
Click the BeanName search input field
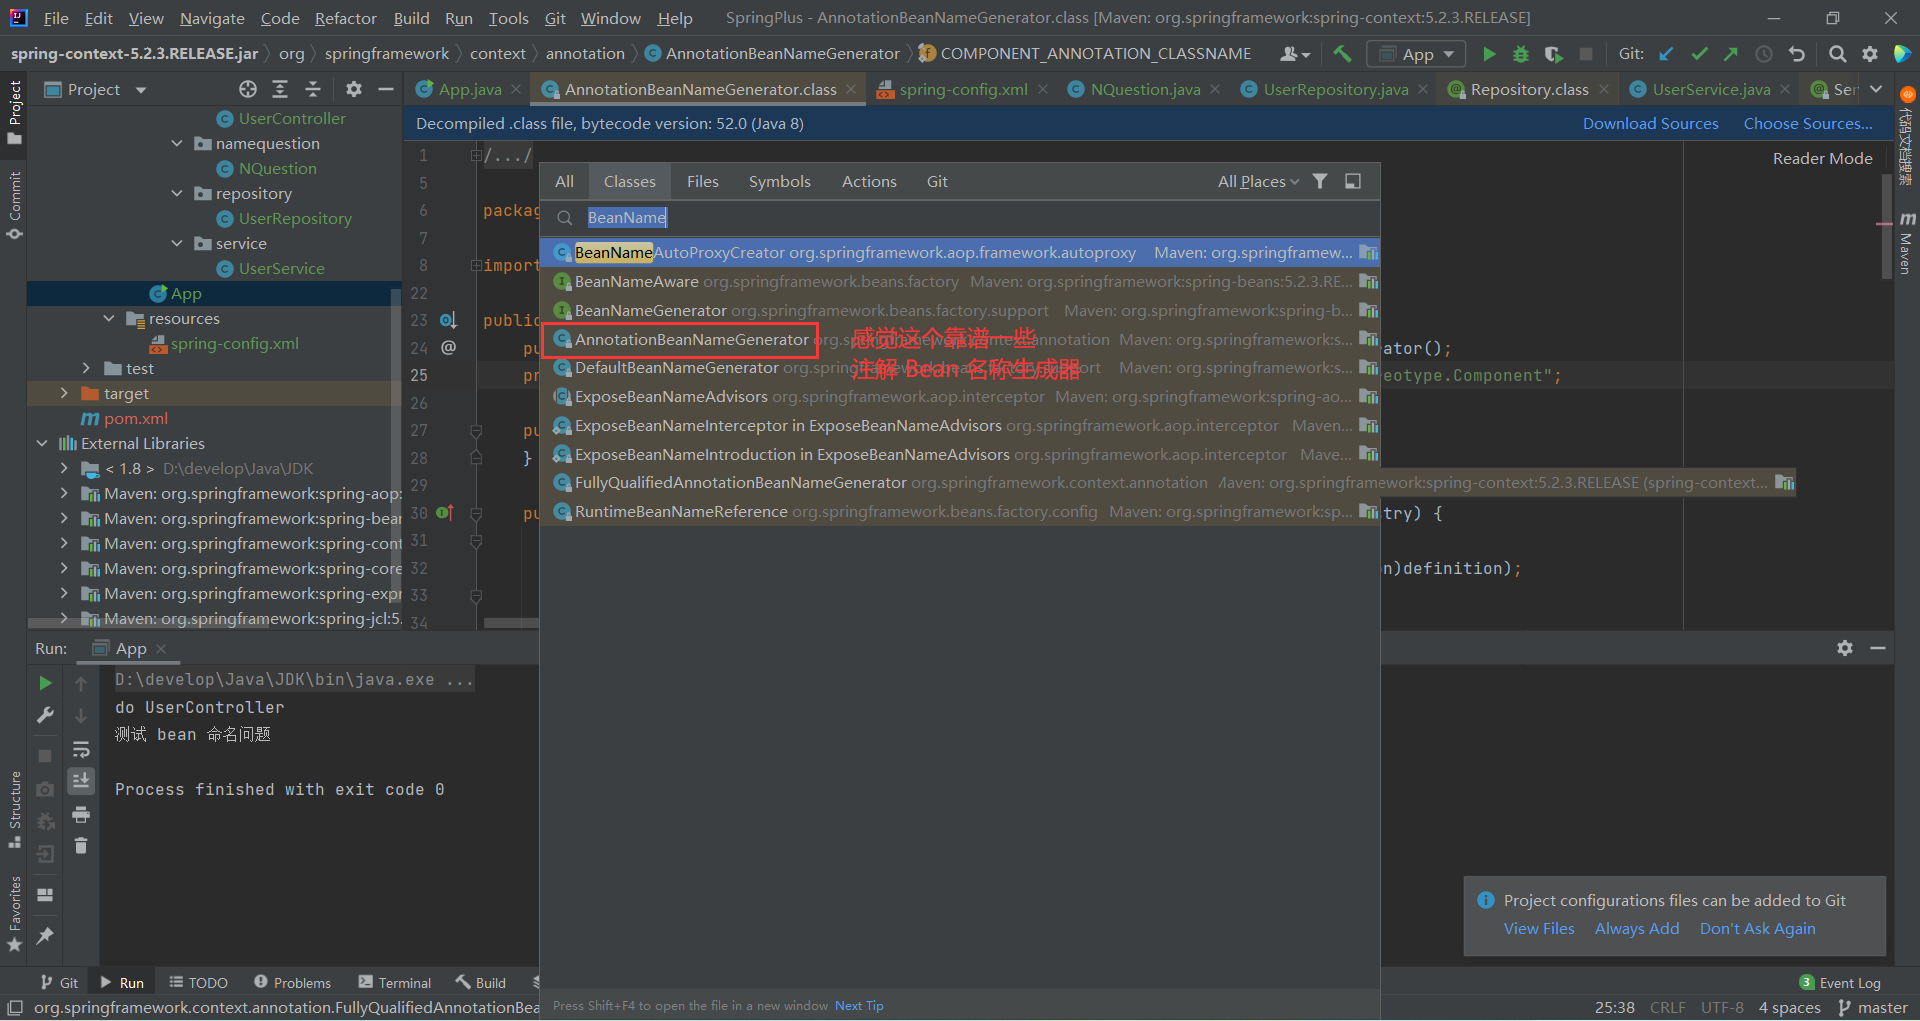[x=960, y=217]
